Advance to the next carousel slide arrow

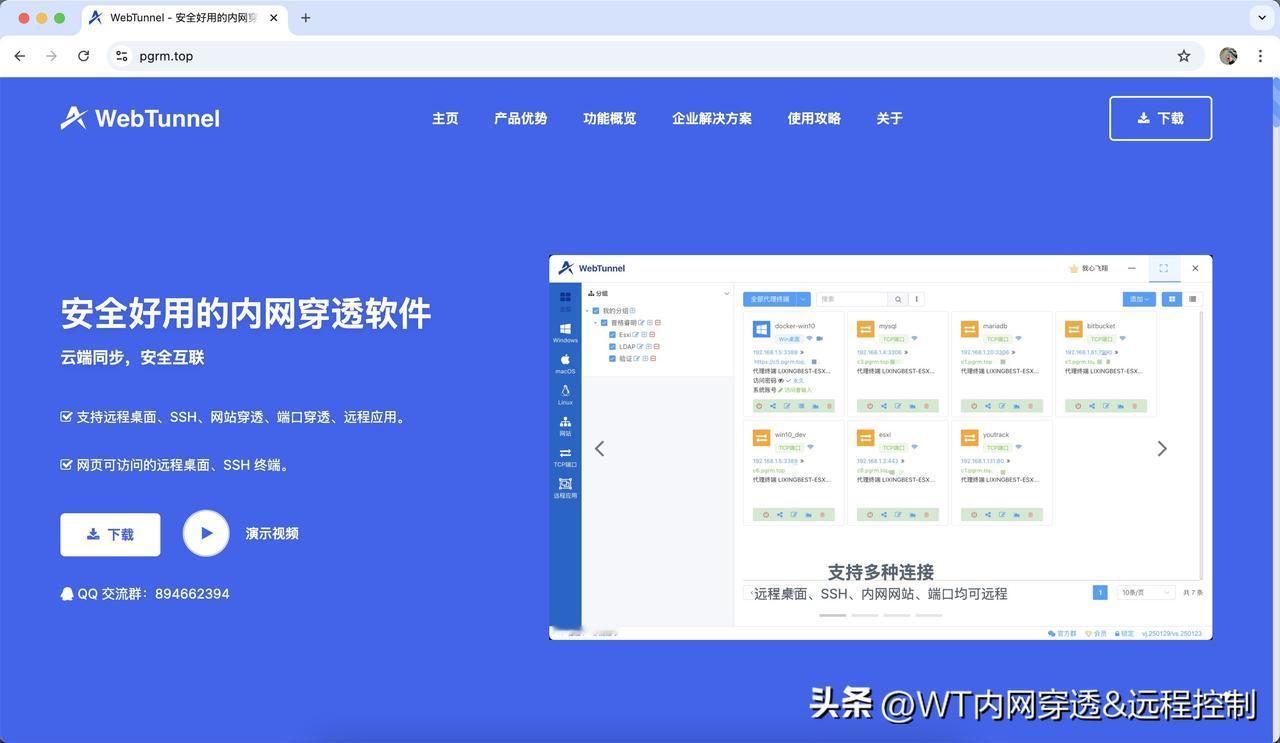1162,448
